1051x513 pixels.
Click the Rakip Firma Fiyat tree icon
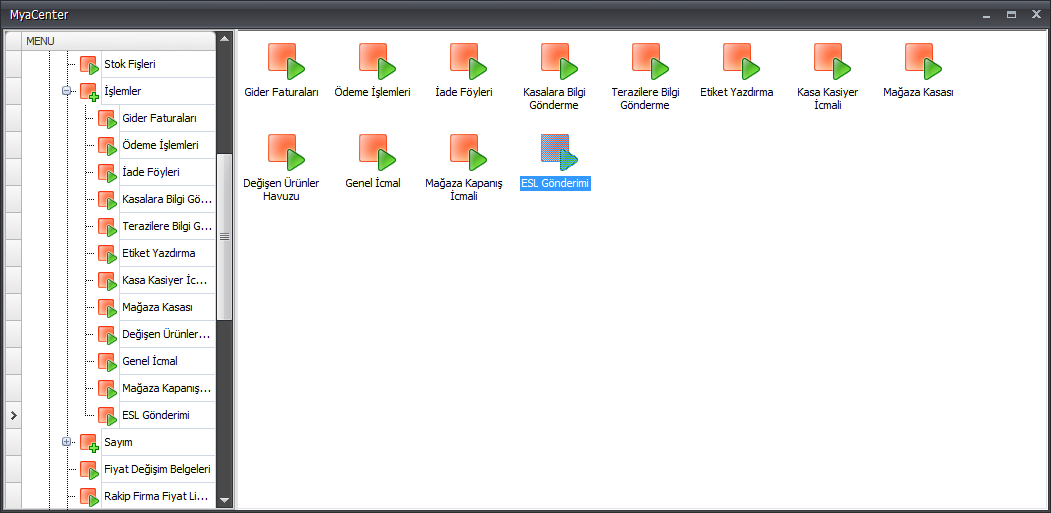tap(89, 498)
